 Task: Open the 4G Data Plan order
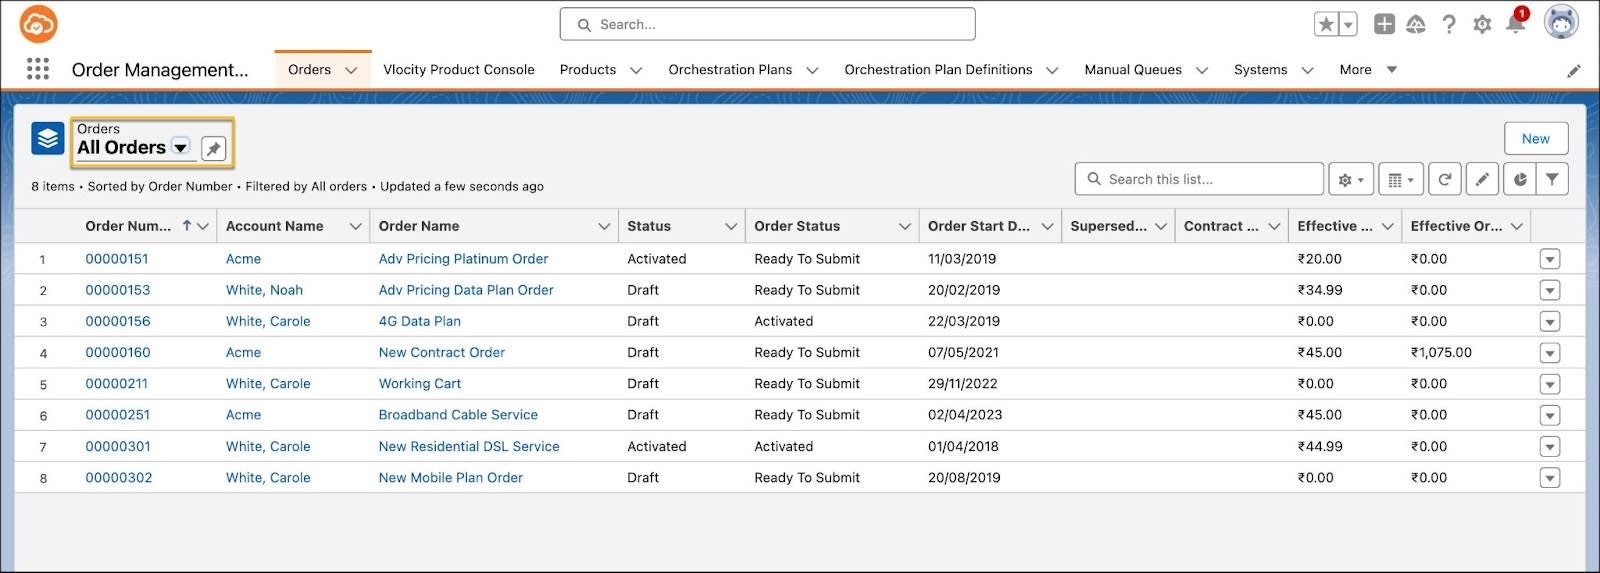[x=419, y=321]
